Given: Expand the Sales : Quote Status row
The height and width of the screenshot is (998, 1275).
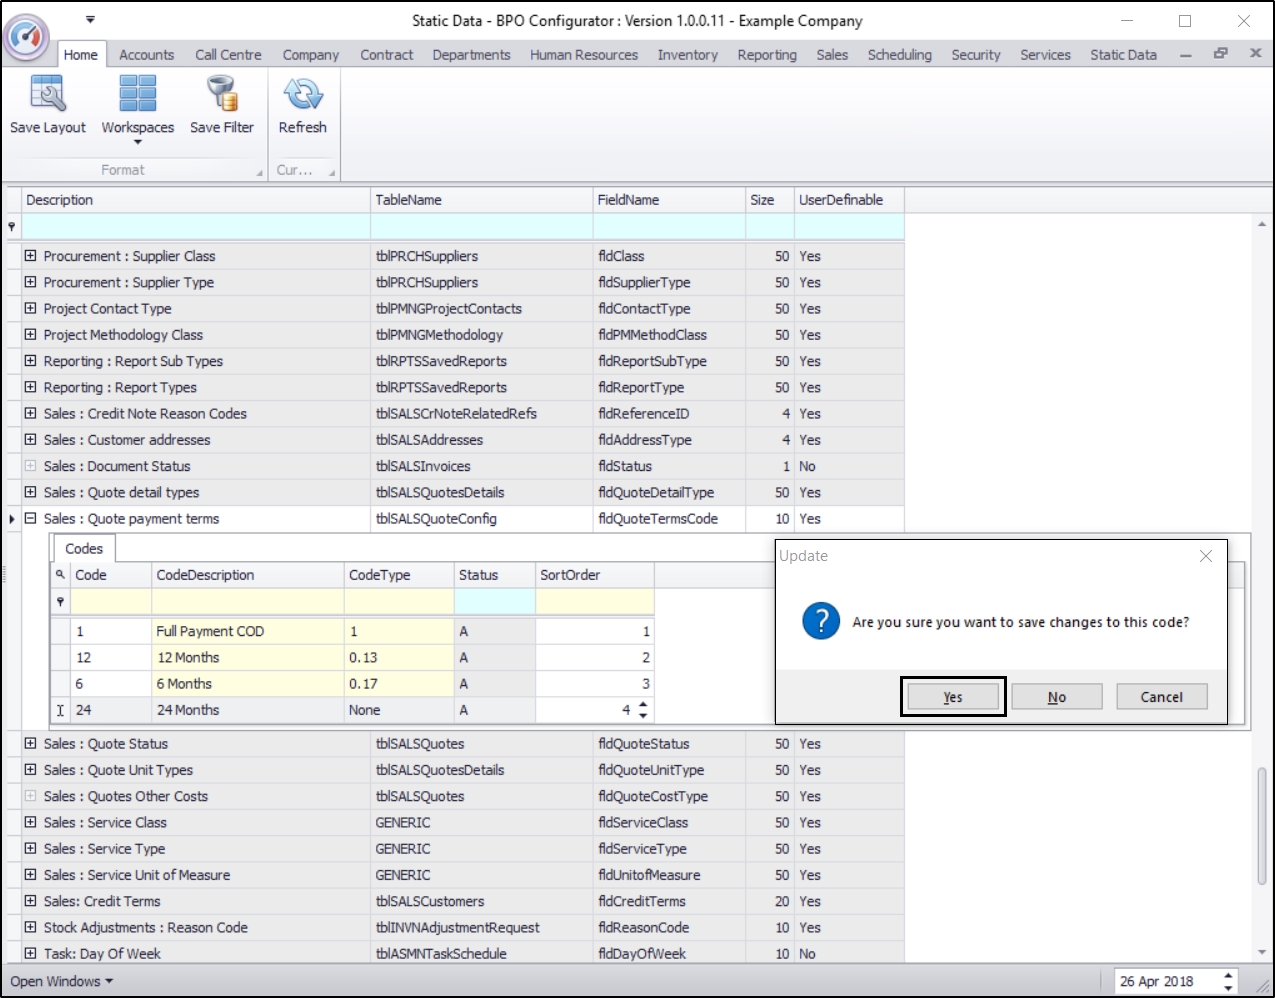Looking at the screenshot, I should (30, 744).
